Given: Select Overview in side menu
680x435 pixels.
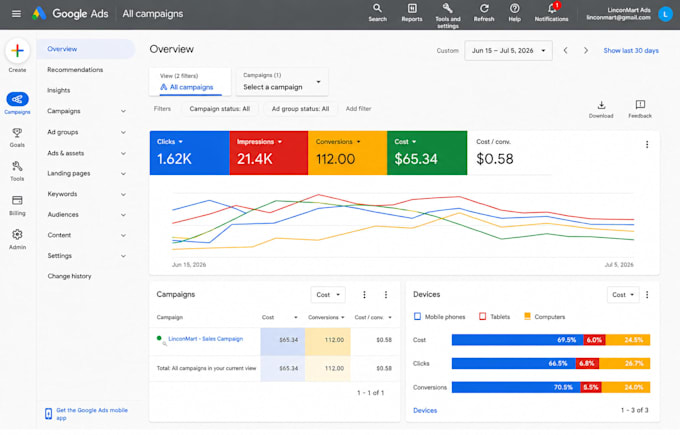Looking at the screenshot, I should pos(86,49).
